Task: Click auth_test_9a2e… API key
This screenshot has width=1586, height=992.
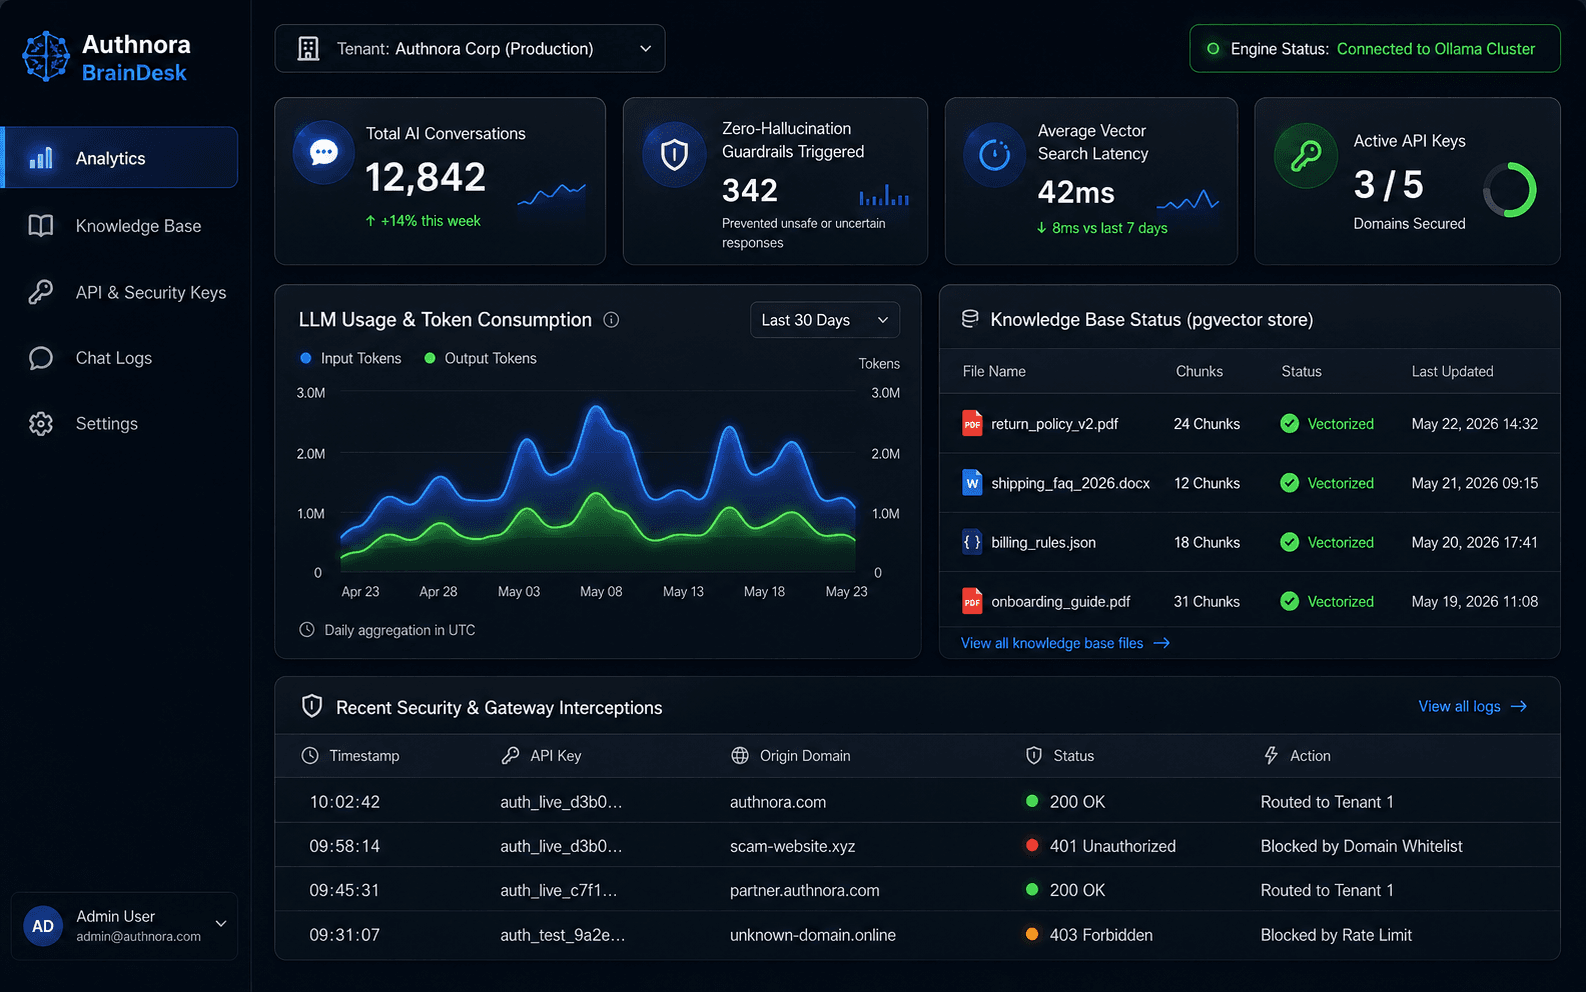Action: 563,935
